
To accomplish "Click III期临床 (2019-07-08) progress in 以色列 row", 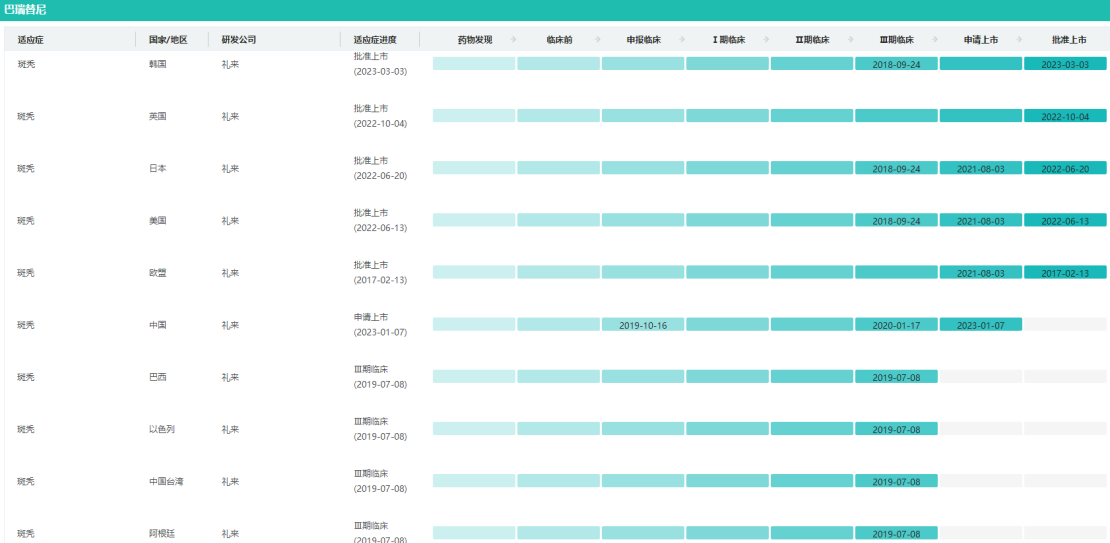I will point(380,429).
